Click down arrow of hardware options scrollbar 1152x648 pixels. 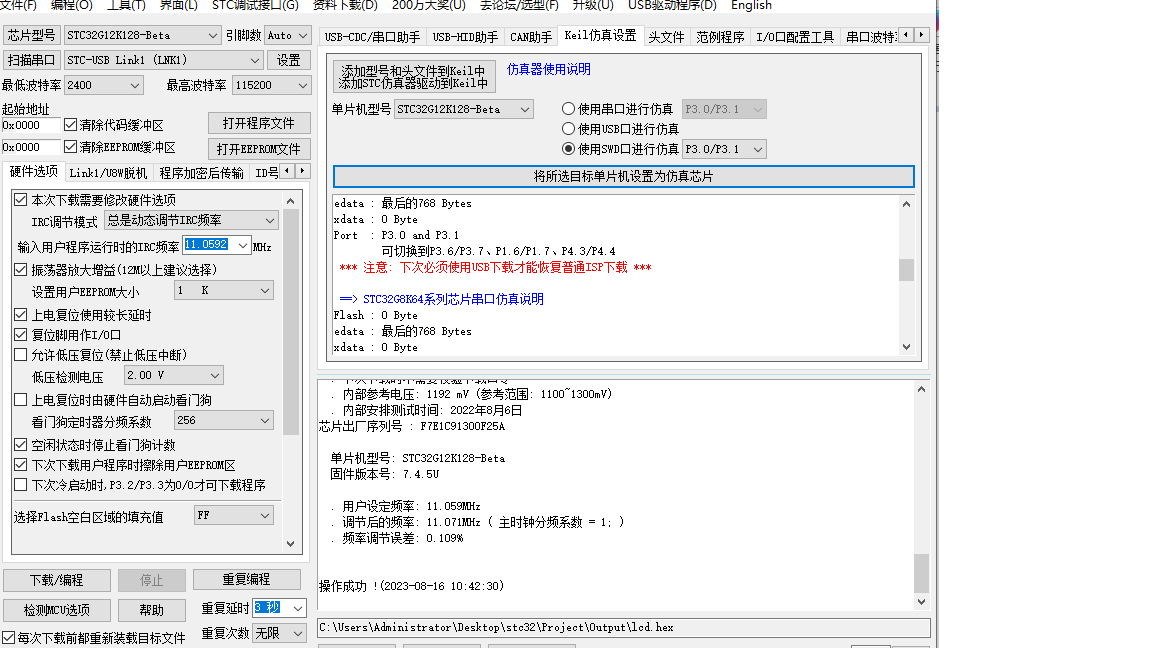[x=291, y=544]
